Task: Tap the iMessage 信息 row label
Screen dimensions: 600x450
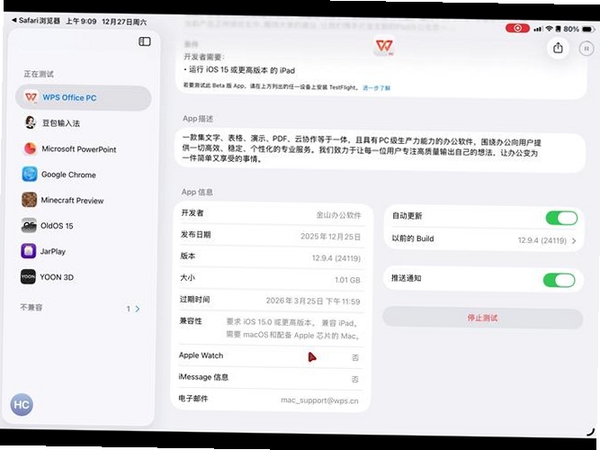Action: [203, 377]
